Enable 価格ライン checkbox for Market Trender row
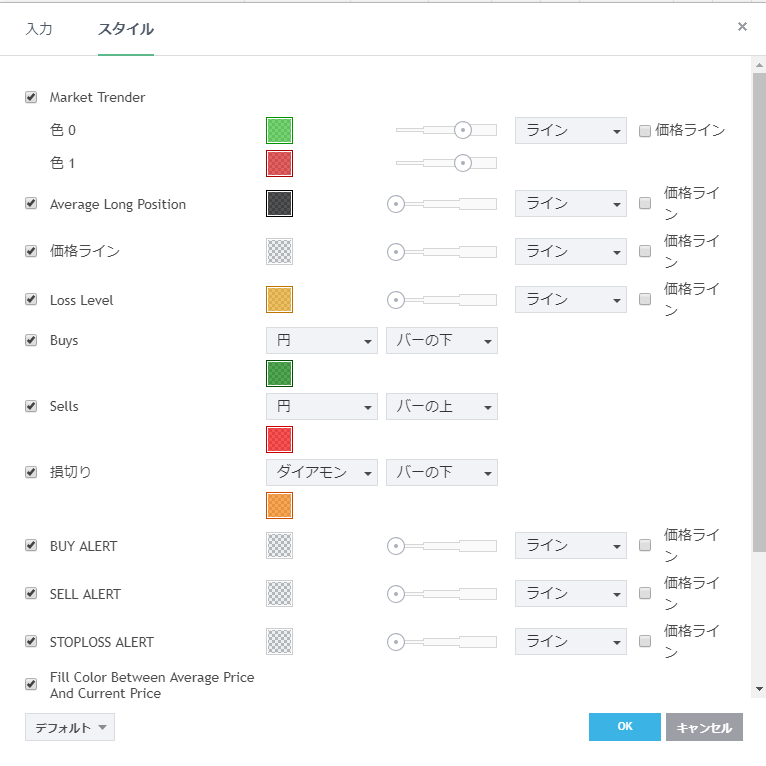The image size is (766, 766). (645, 131)
